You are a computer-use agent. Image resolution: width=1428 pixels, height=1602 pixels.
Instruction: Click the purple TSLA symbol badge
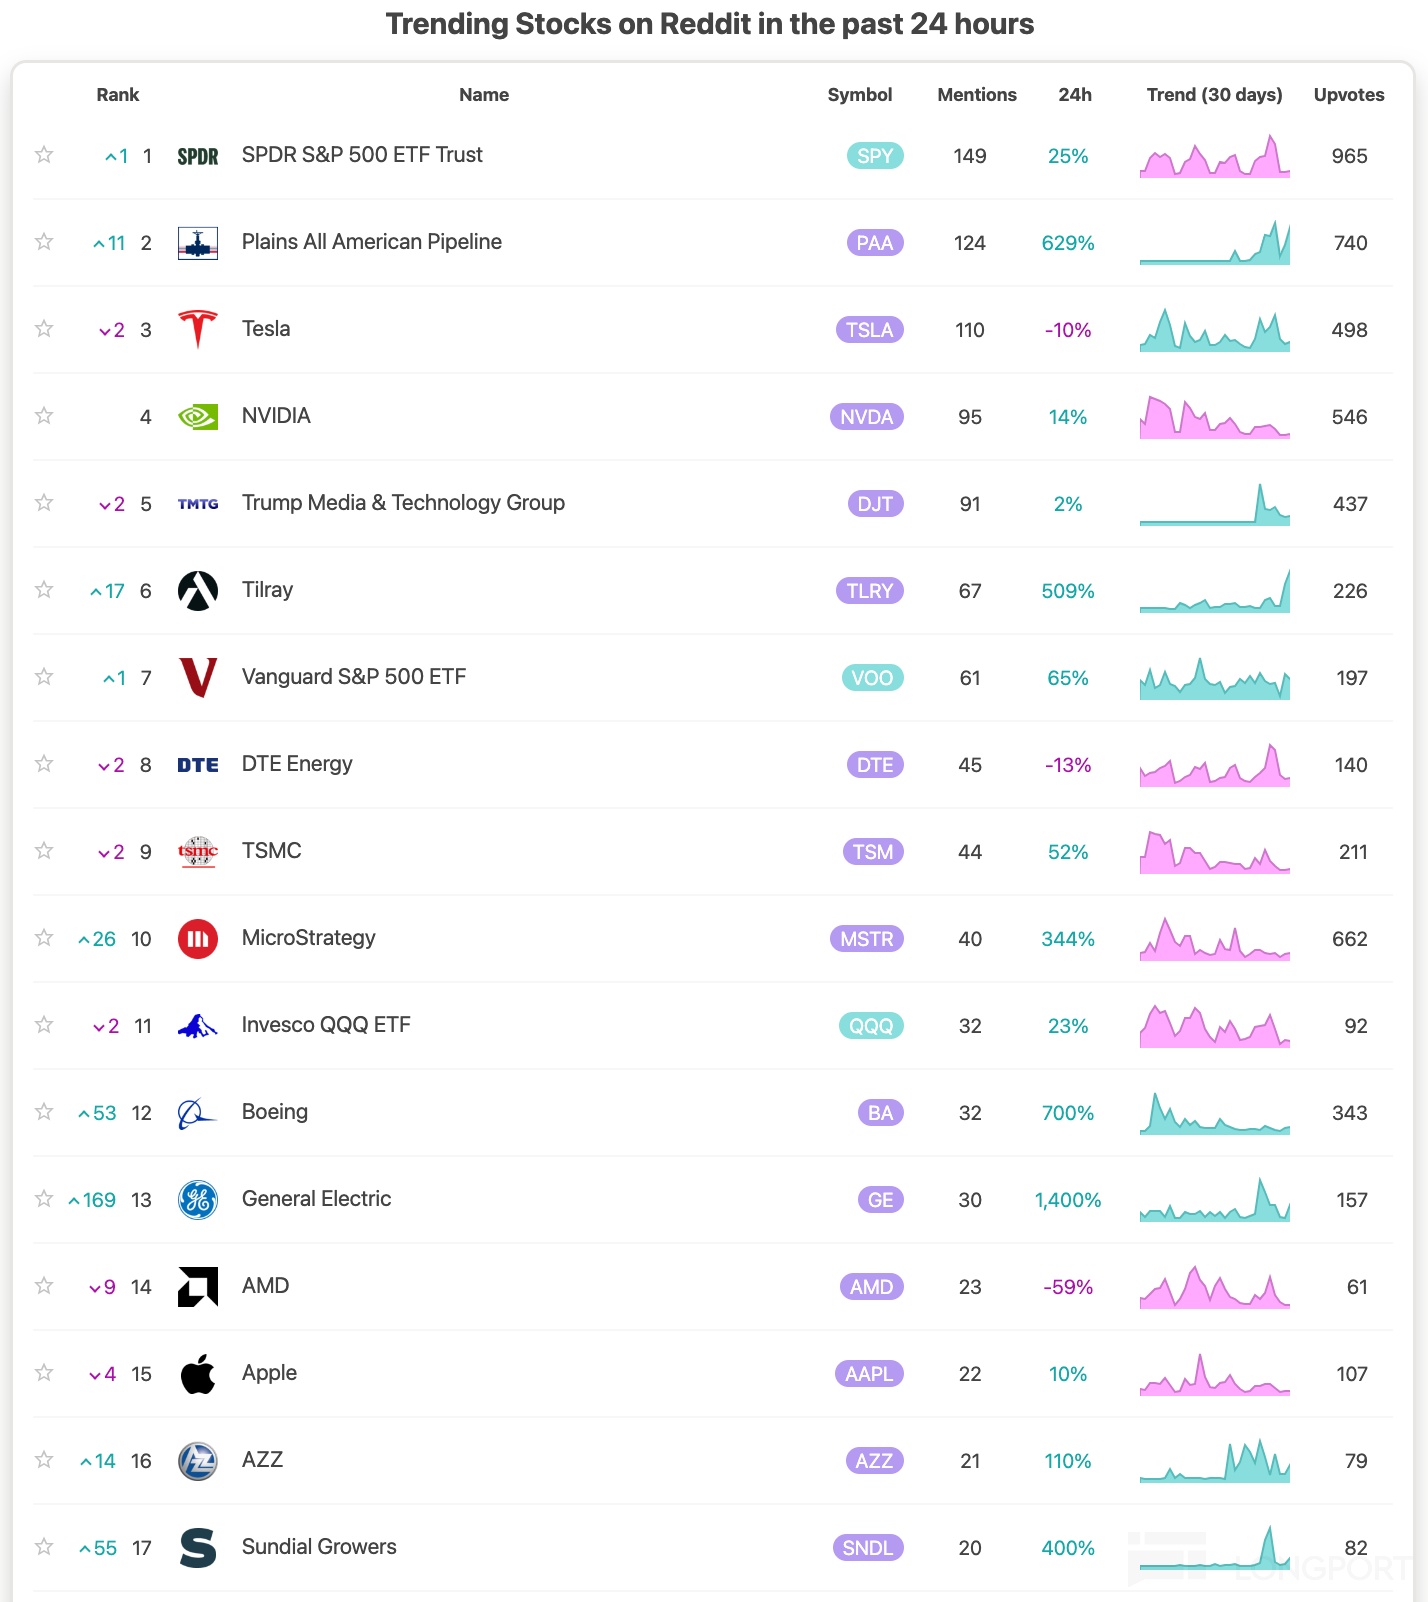[869, 330]
